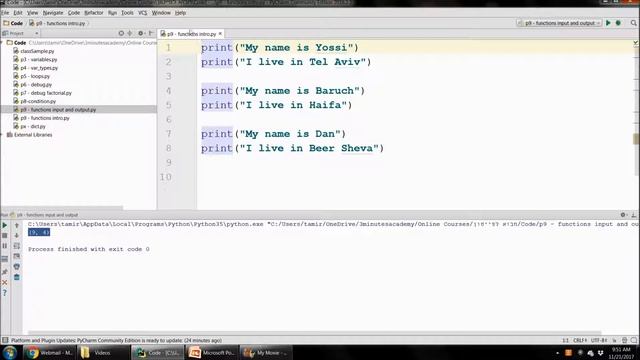Click the platform and plugin updates status message
640x360 pixels.
tap(116, 340)
